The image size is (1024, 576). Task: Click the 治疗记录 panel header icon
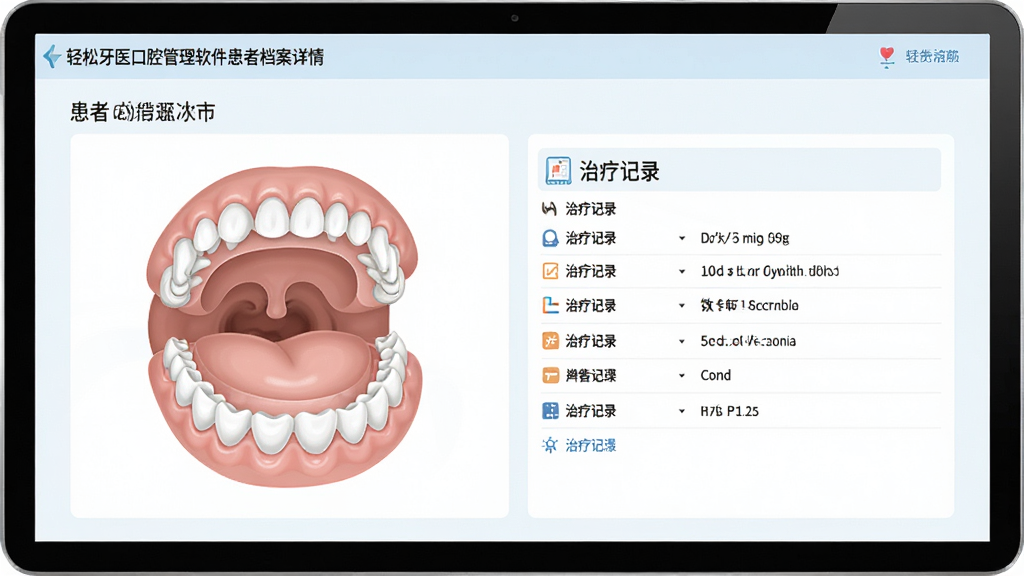558,171
